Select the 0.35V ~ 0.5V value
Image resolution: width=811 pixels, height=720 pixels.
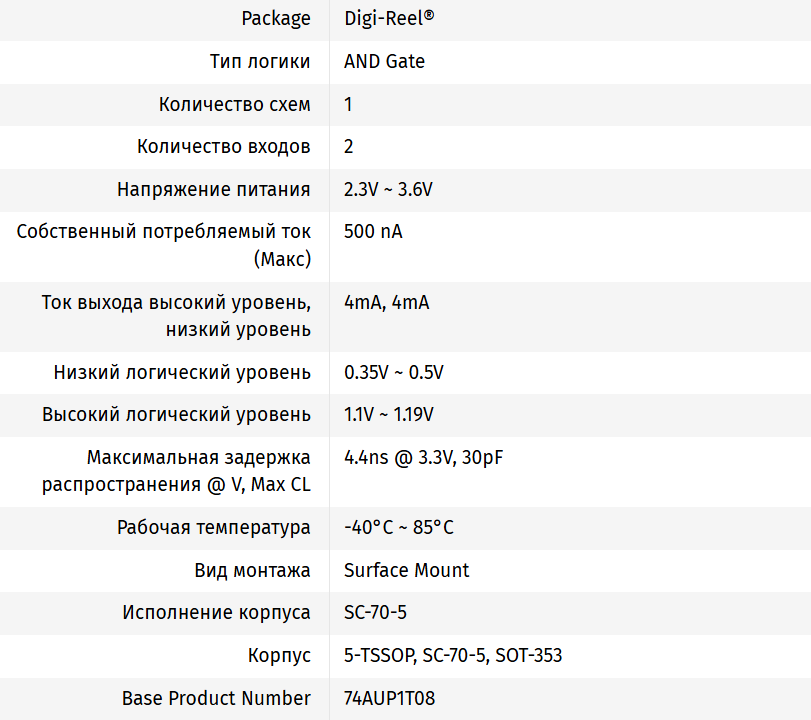pos(393,373)
